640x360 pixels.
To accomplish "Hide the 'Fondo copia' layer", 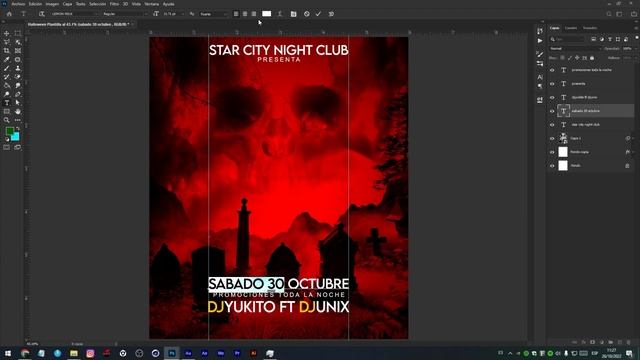I will pos(552,152).
